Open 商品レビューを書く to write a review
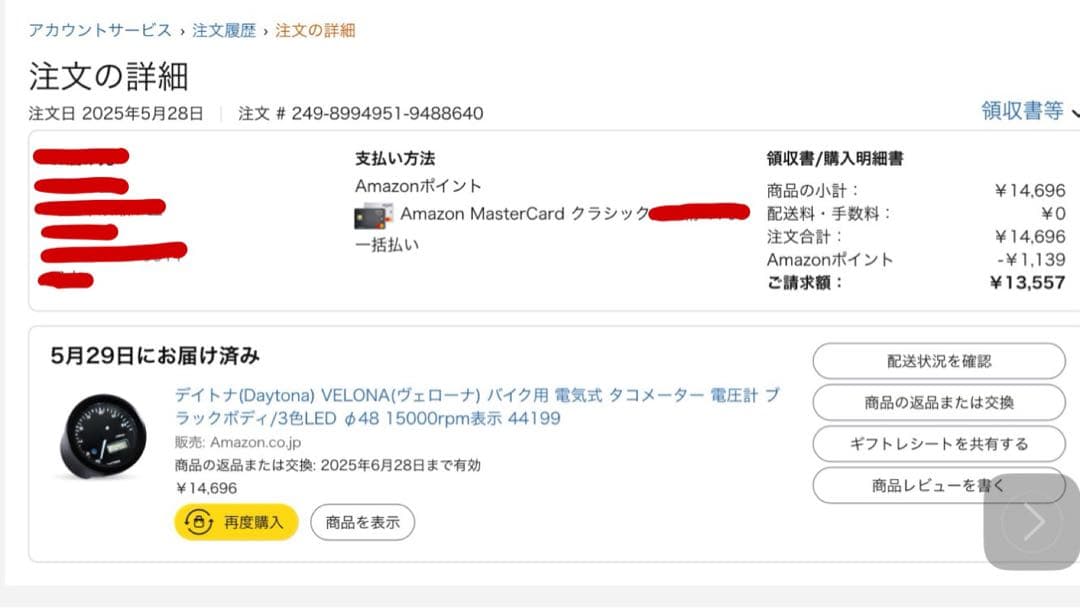 click(x=938, y=484)
